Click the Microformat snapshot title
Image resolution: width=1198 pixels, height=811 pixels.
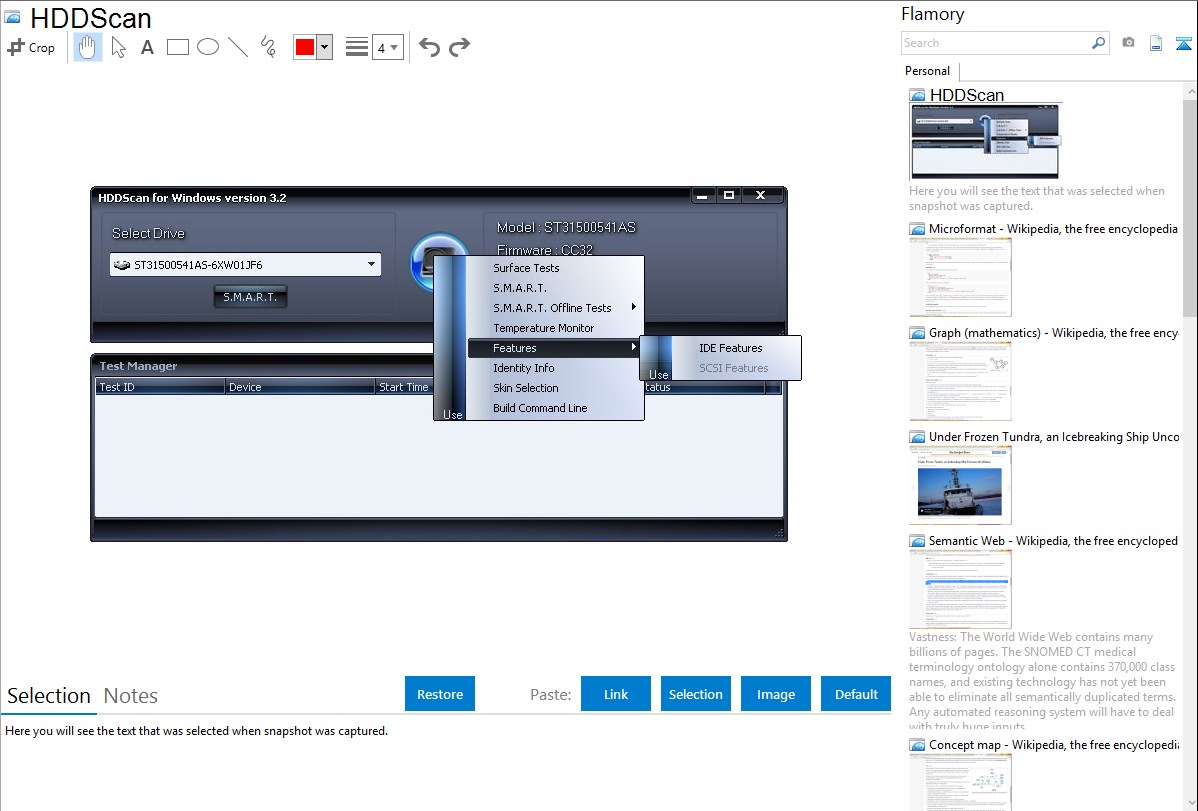pyautogui.click(x=1053, y=229)
